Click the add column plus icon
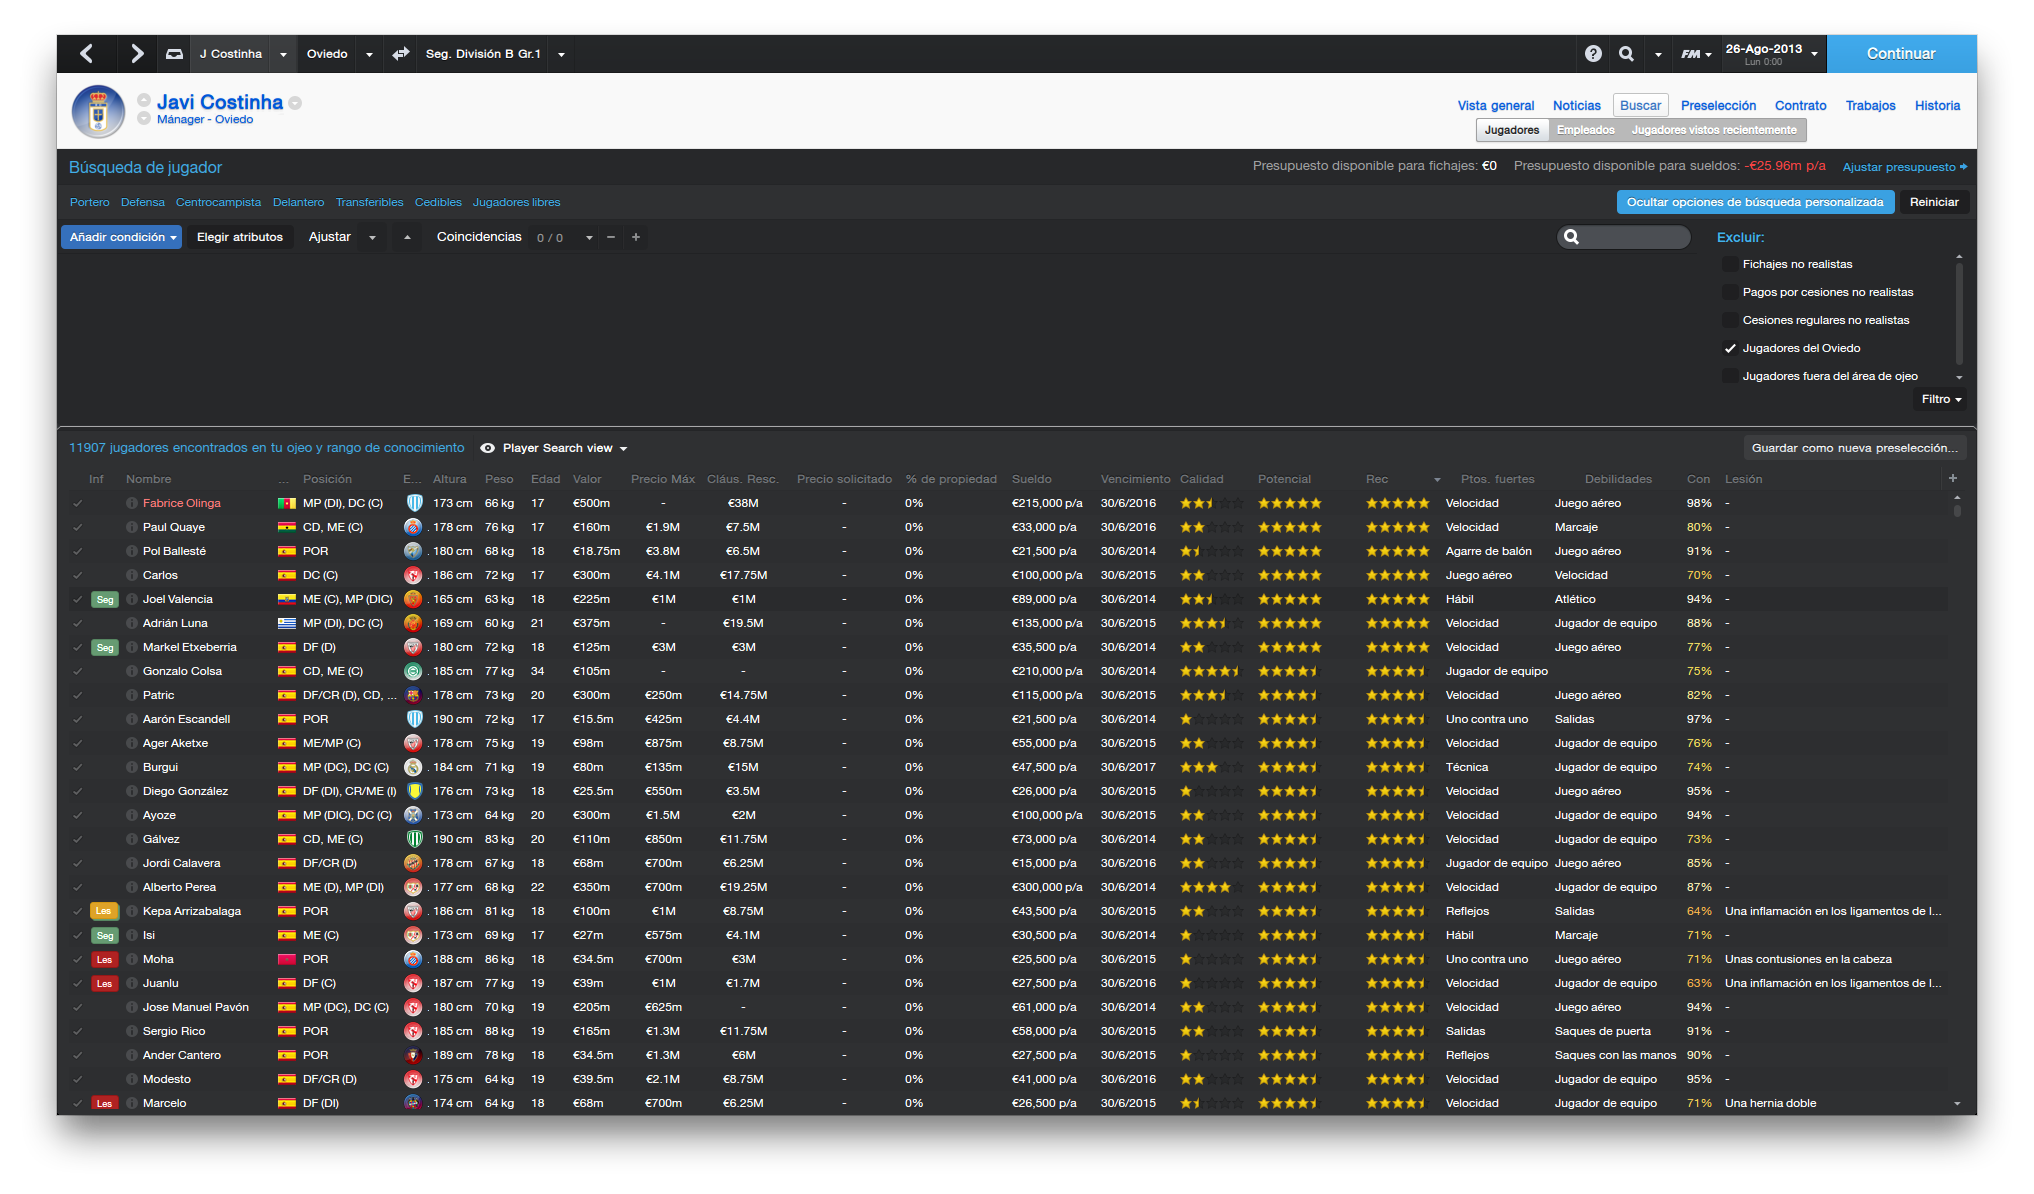Screen dimensions: 2034x1194 click(x=1952, y=478)
